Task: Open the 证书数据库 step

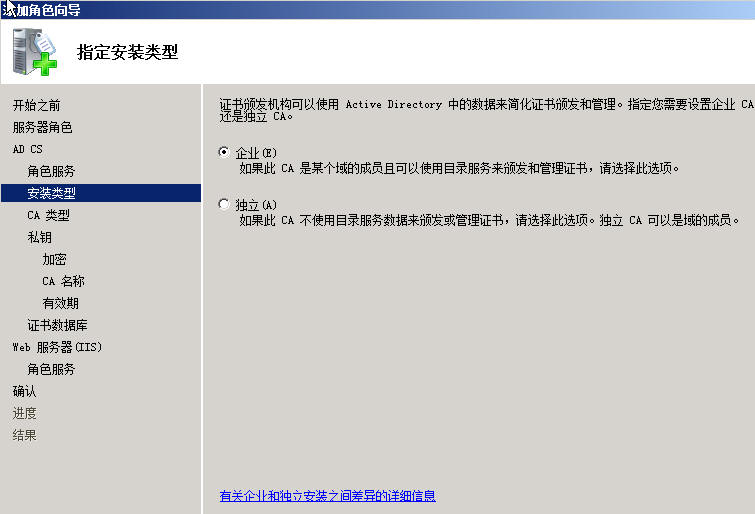Action: (57, 325)
